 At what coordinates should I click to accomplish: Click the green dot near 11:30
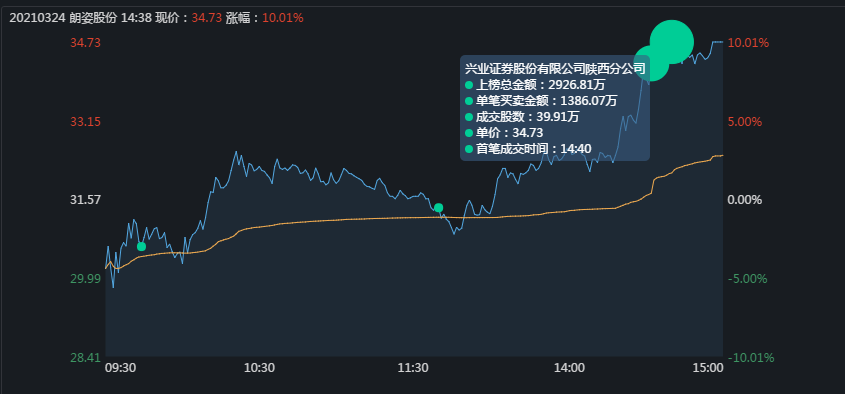coord(438,208)
